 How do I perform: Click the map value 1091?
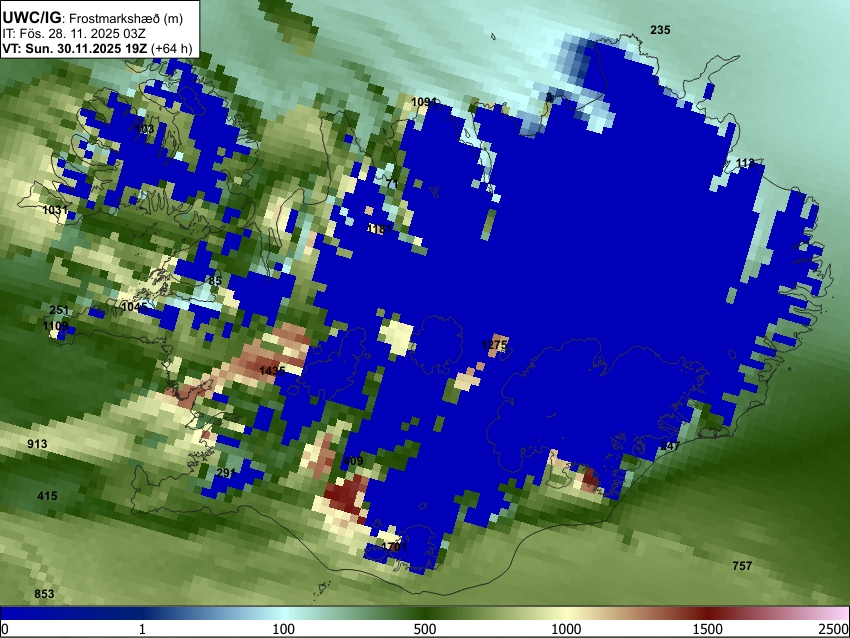pyautogui.click(x=424, y=102)
